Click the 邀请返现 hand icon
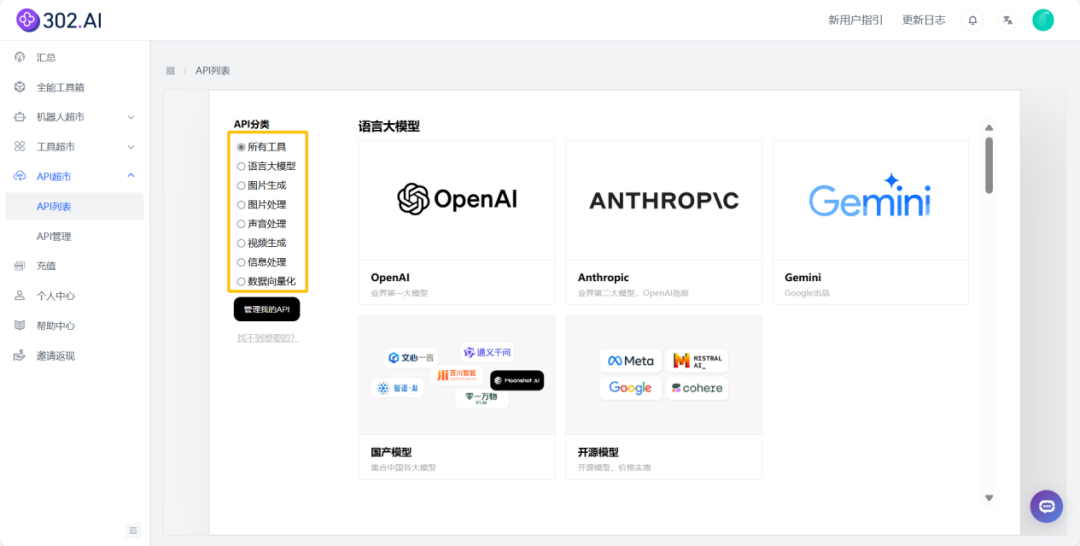Viewport: 1080px width, 546px height. (x=20, y=356)
